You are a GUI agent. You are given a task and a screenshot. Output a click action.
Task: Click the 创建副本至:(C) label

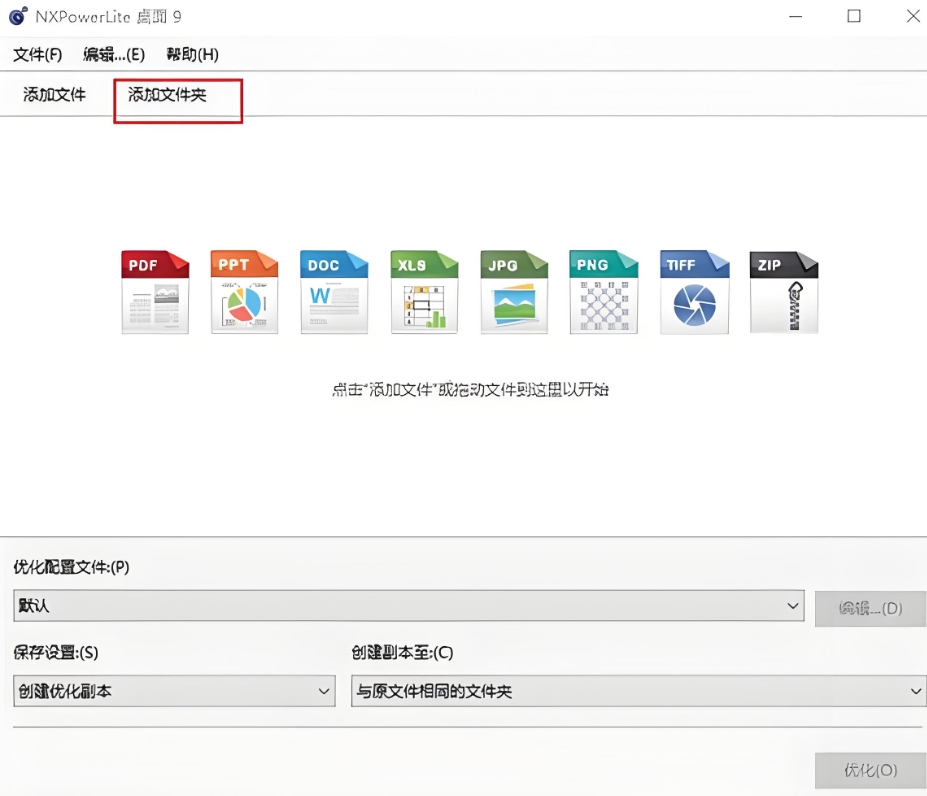coord(402,652)
